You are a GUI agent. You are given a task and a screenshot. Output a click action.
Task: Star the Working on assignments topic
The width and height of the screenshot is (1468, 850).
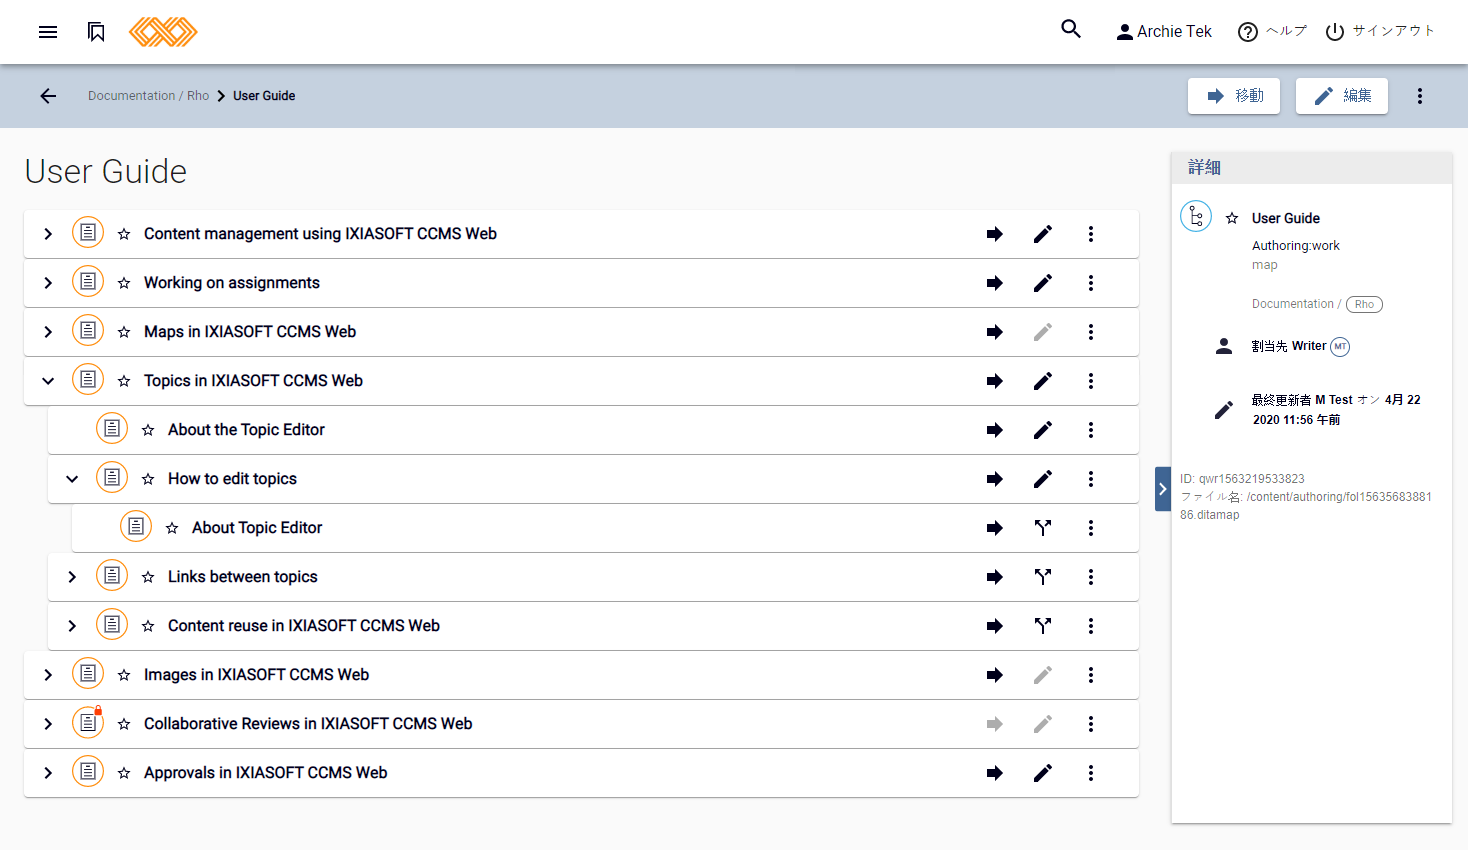[124, 283]
